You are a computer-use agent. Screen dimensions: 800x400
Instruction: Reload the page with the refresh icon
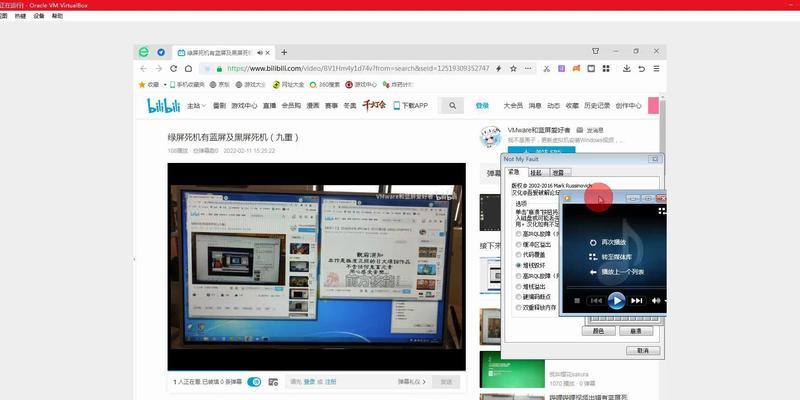[x=173, y=68]
